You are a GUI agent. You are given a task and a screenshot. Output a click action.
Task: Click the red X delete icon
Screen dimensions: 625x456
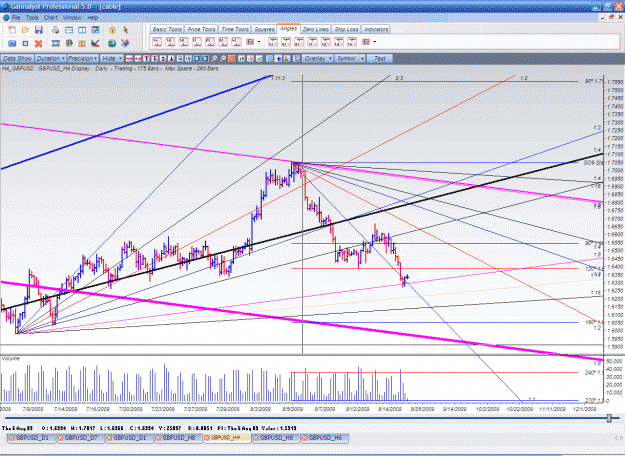point(38,43)
